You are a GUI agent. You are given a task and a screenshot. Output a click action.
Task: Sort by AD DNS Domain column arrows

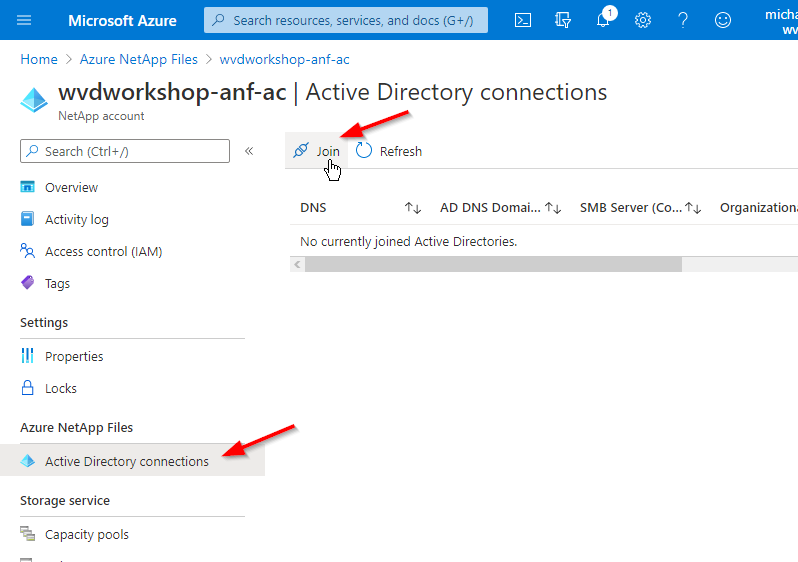tap(553, 208)
